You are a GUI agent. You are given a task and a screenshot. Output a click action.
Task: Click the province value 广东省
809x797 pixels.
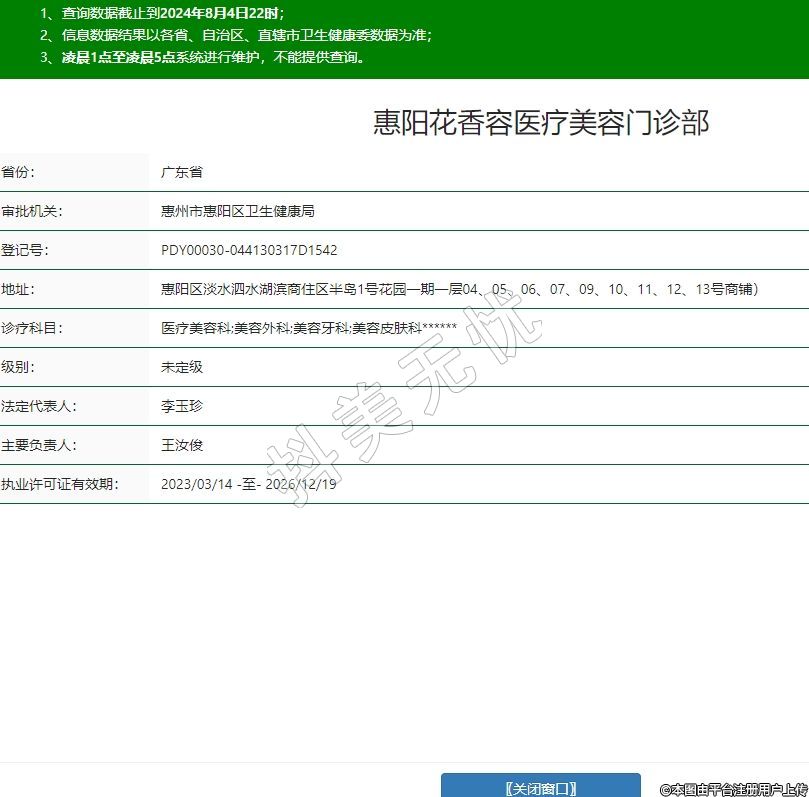click(182, 172)
